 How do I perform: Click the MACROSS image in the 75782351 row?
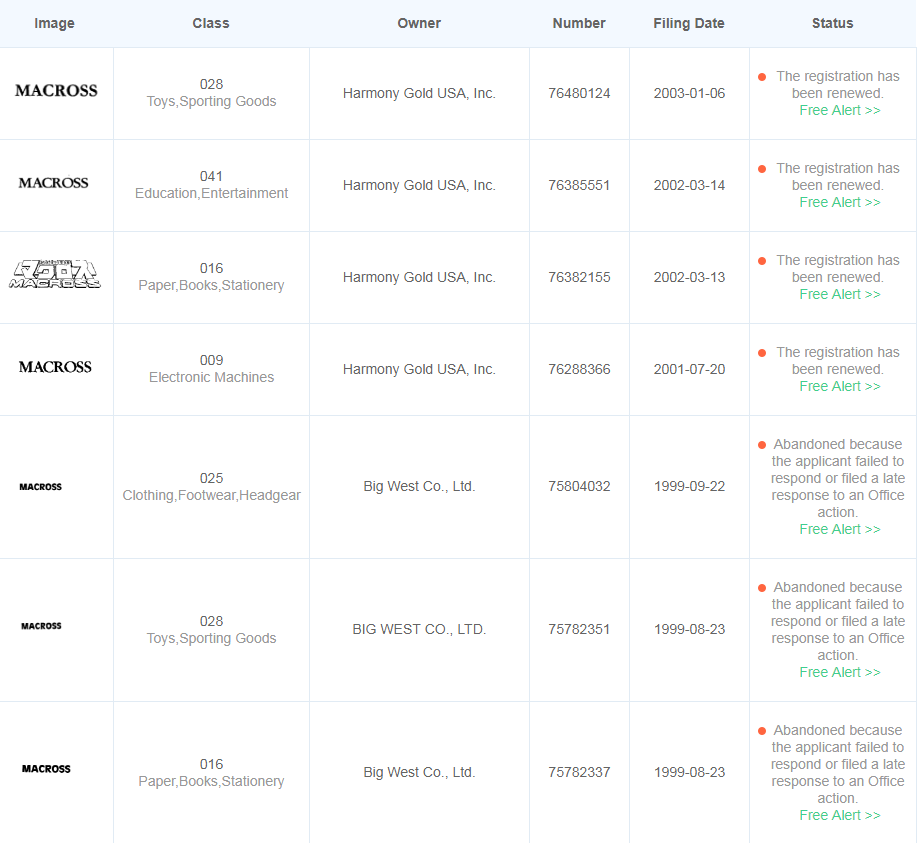[41, 626]
